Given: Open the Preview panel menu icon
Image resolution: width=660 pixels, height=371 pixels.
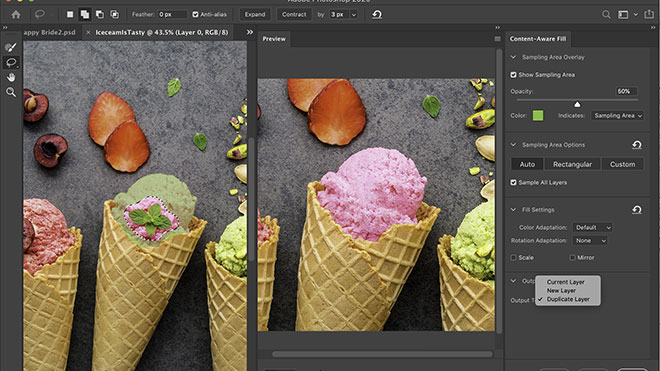Looking at the screenshot, I should (497, 39).
